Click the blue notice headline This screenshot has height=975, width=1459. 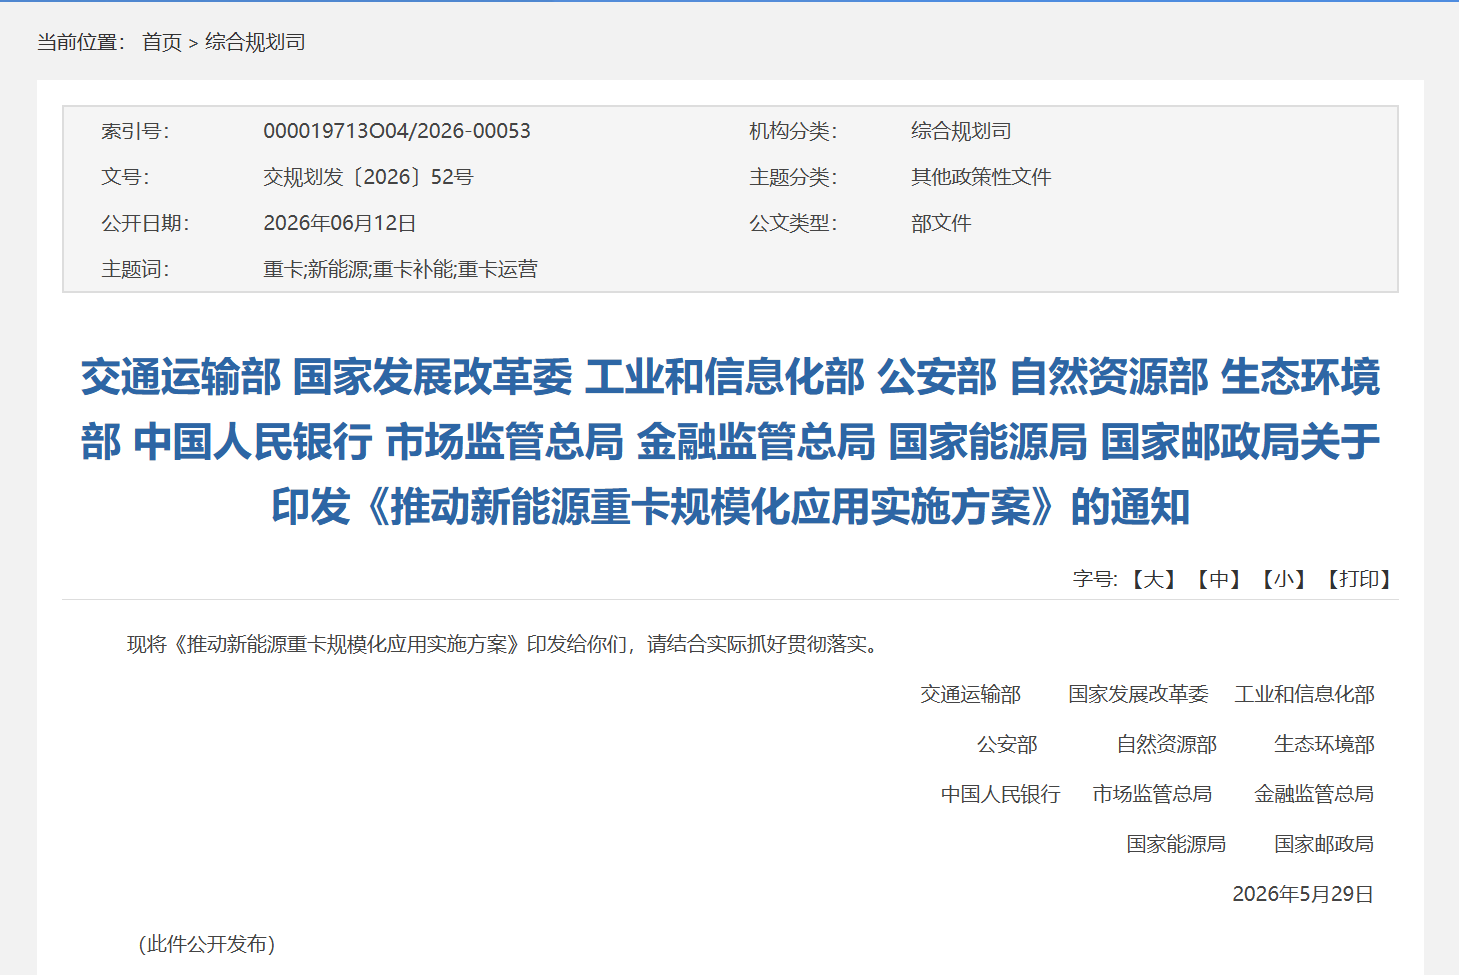pos(730,442)
